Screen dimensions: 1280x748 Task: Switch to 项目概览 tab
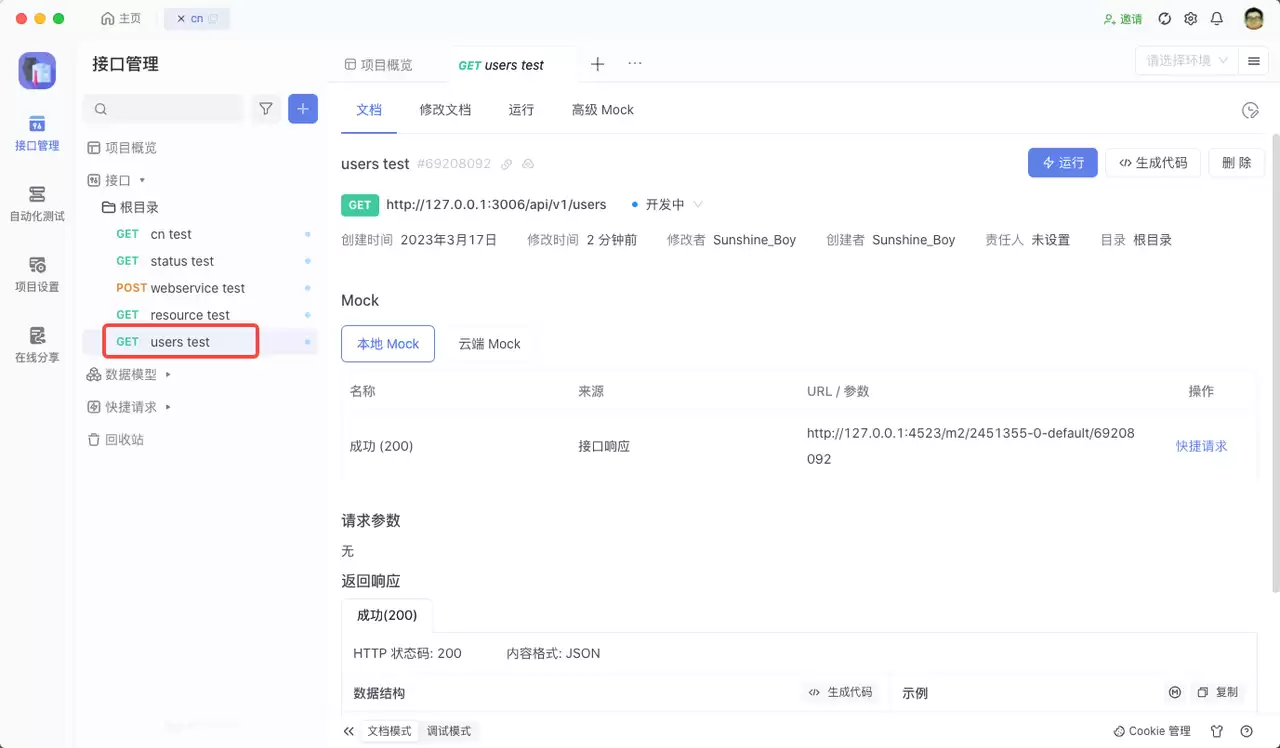(379, 64)
